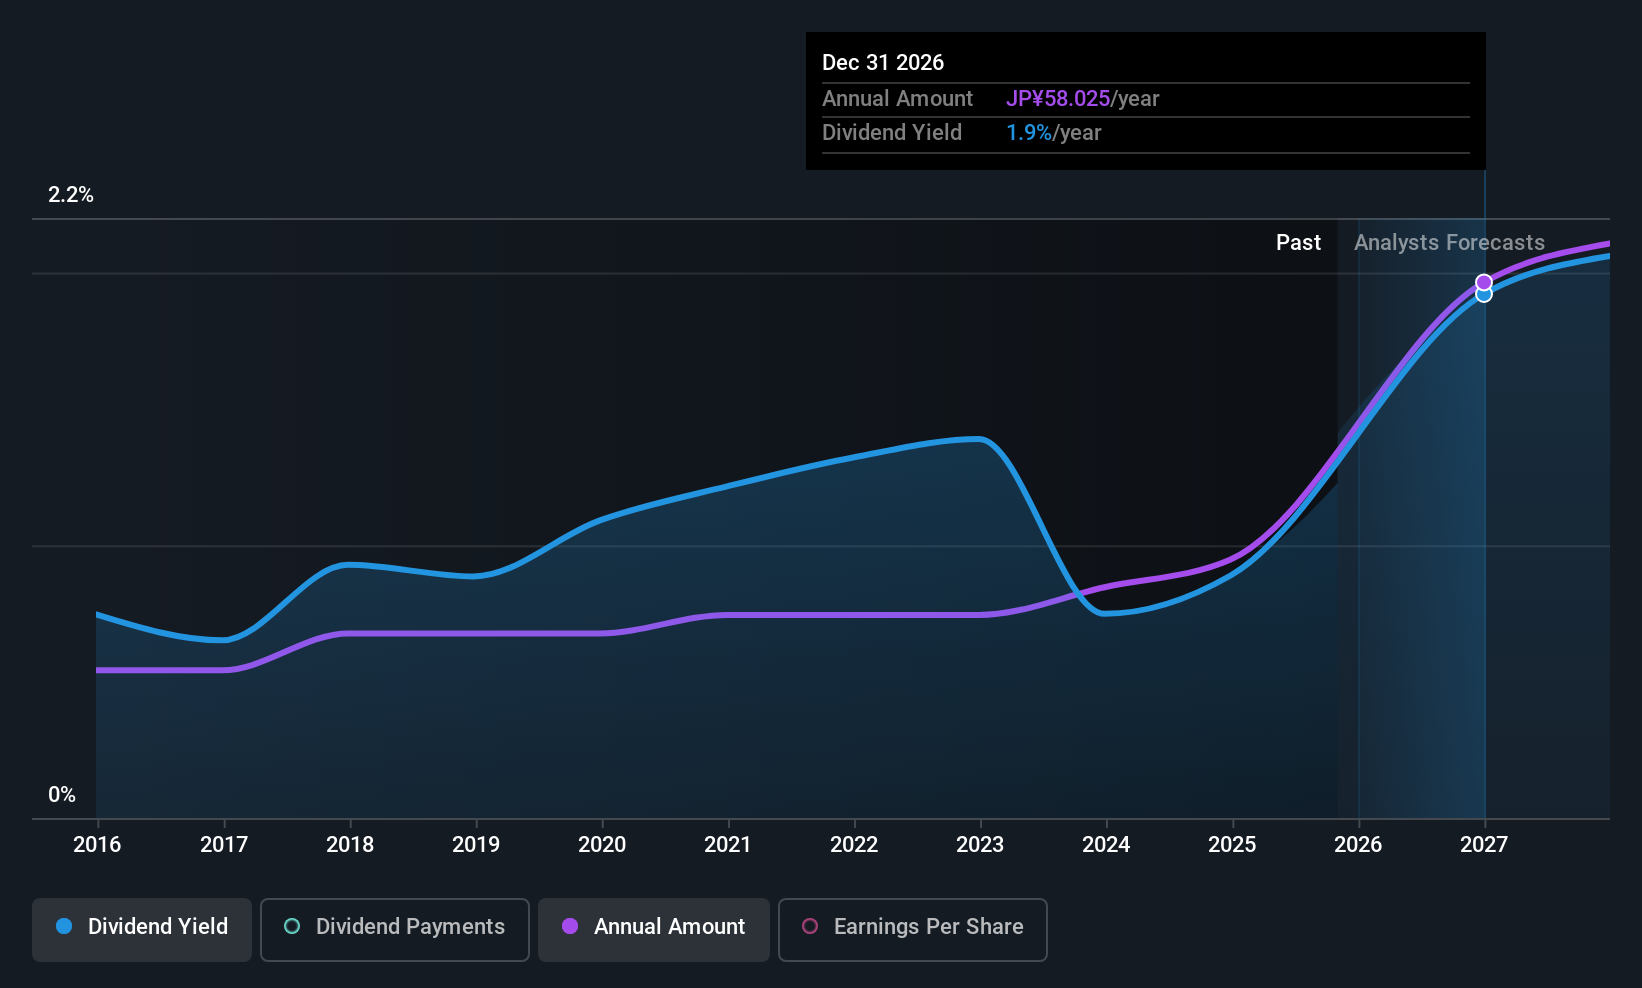Click the teal Dividend Payments legend circle

[292, 927]
